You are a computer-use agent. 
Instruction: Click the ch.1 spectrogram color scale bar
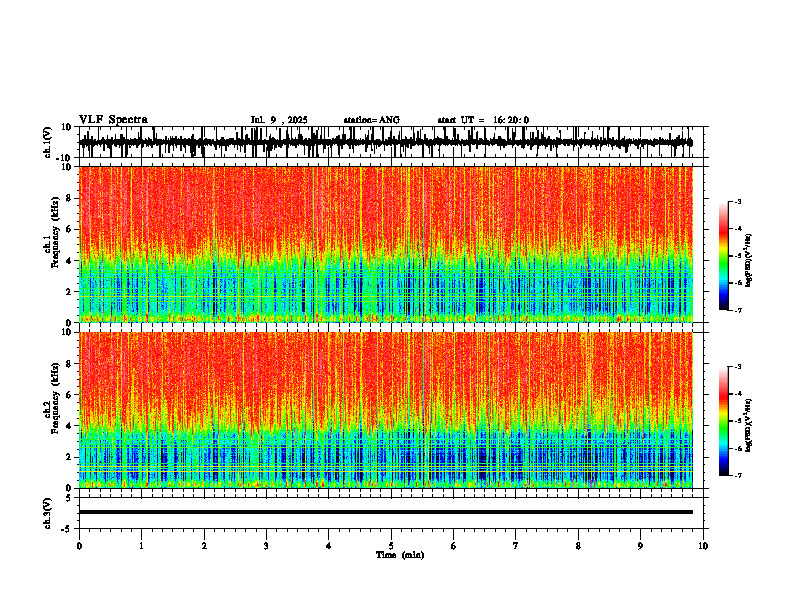(723, 256)
